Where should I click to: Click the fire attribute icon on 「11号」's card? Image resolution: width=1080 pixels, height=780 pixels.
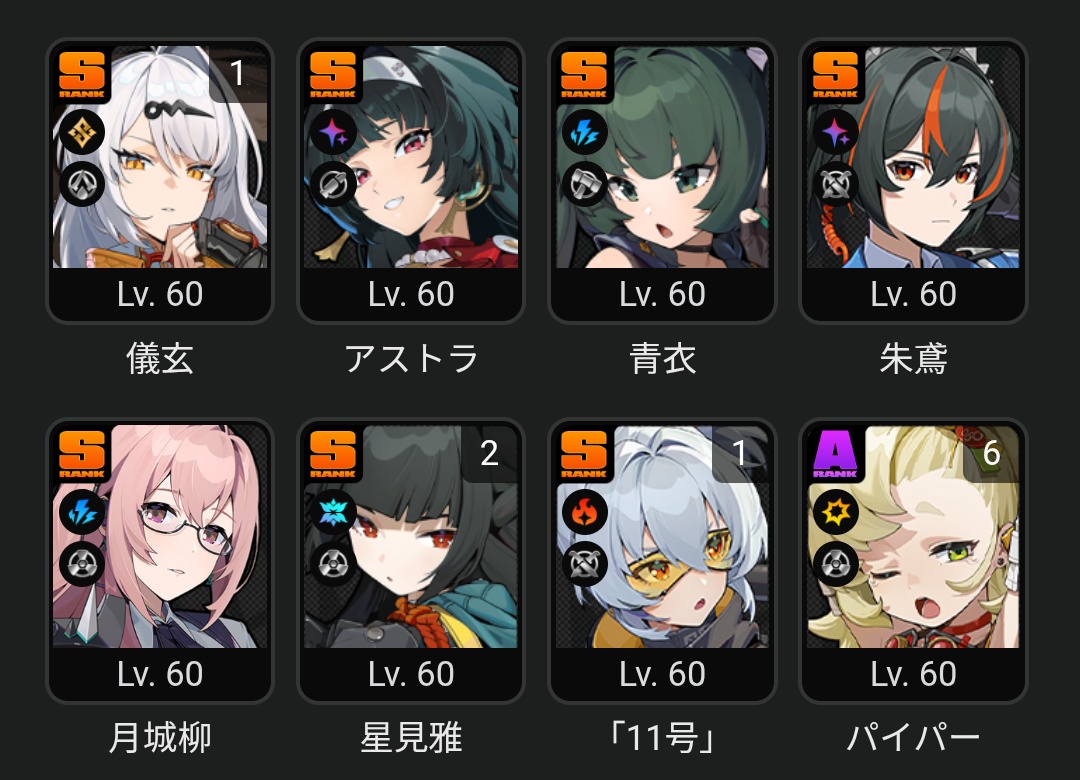pos(585,512)
